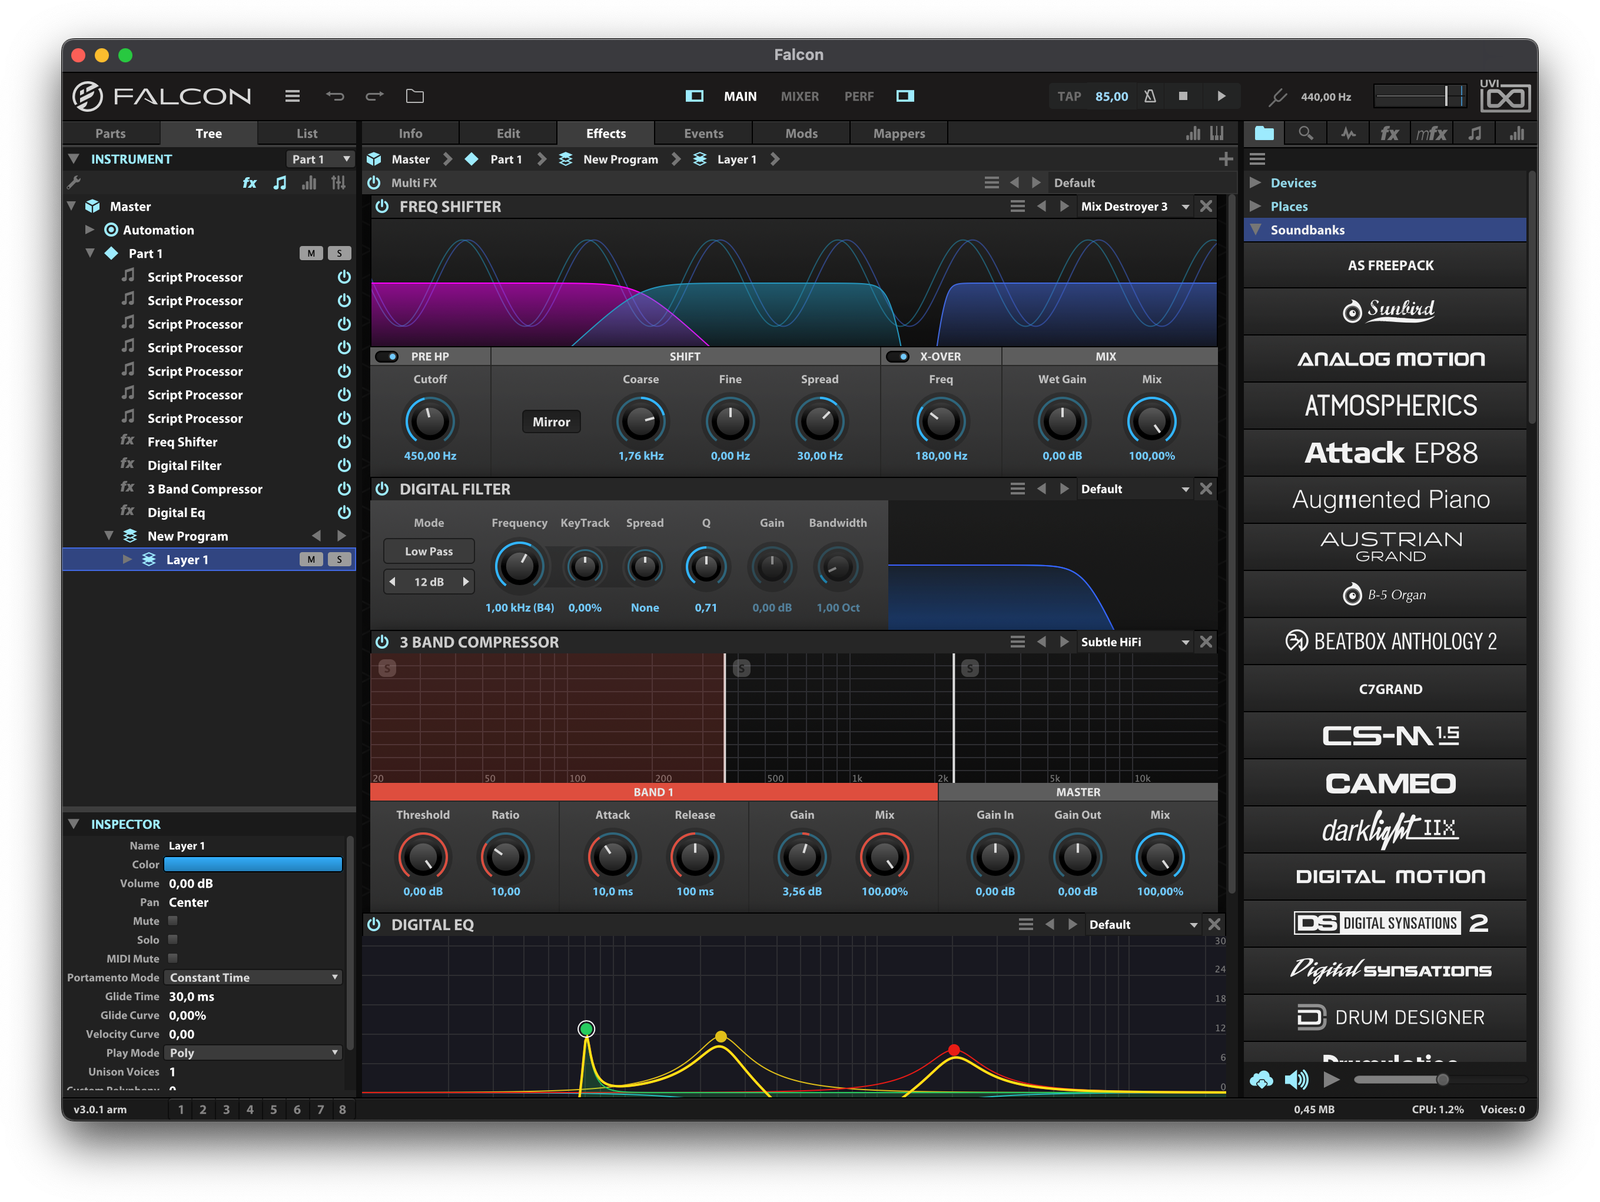This screenshot has width=1600, height=1202.
Task: Open the browser fx icon tab
Action: click(x=1389, y=133)
